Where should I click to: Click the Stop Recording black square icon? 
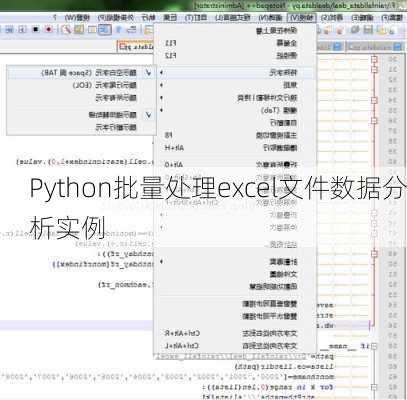point(36,29)
